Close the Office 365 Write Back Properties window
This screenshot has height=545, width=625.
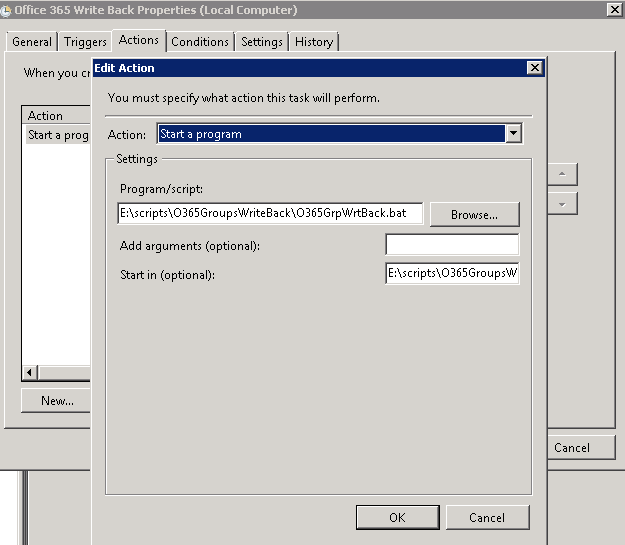tap(613, 10)
